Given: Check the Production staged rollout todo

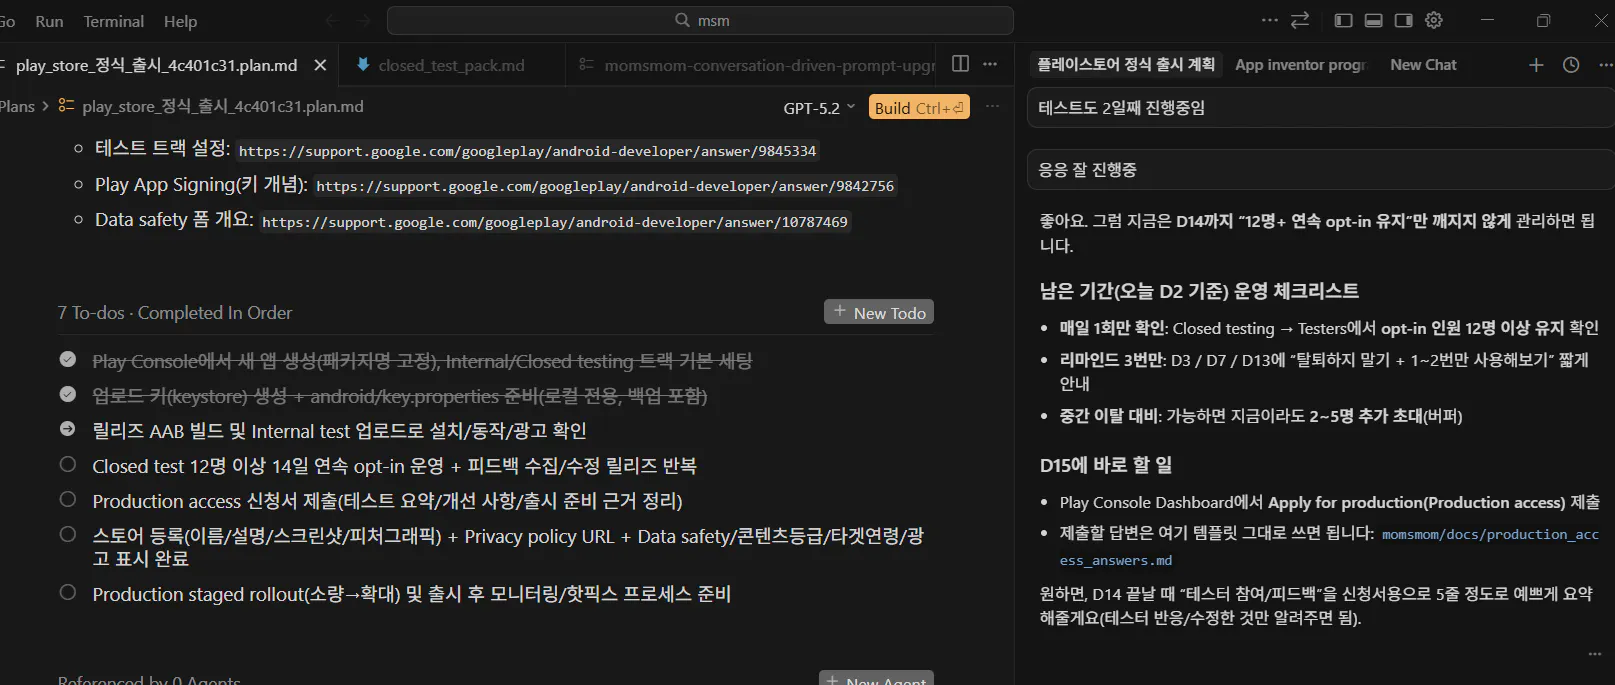Looking at the screenshot, I should click(68, 592).
